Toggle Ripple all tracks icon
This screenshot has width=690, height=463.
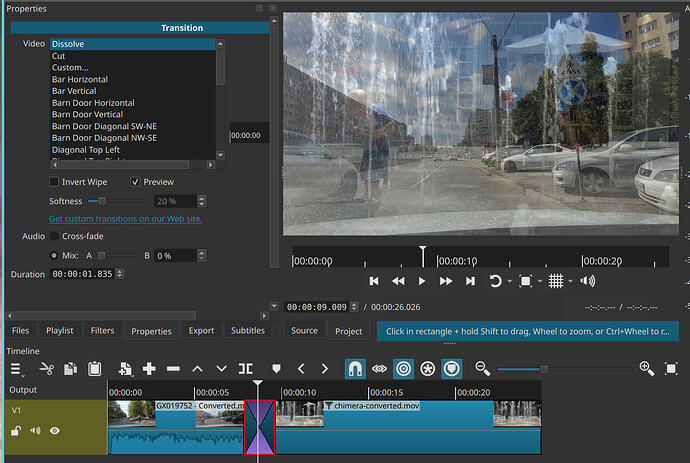[427, 369]
